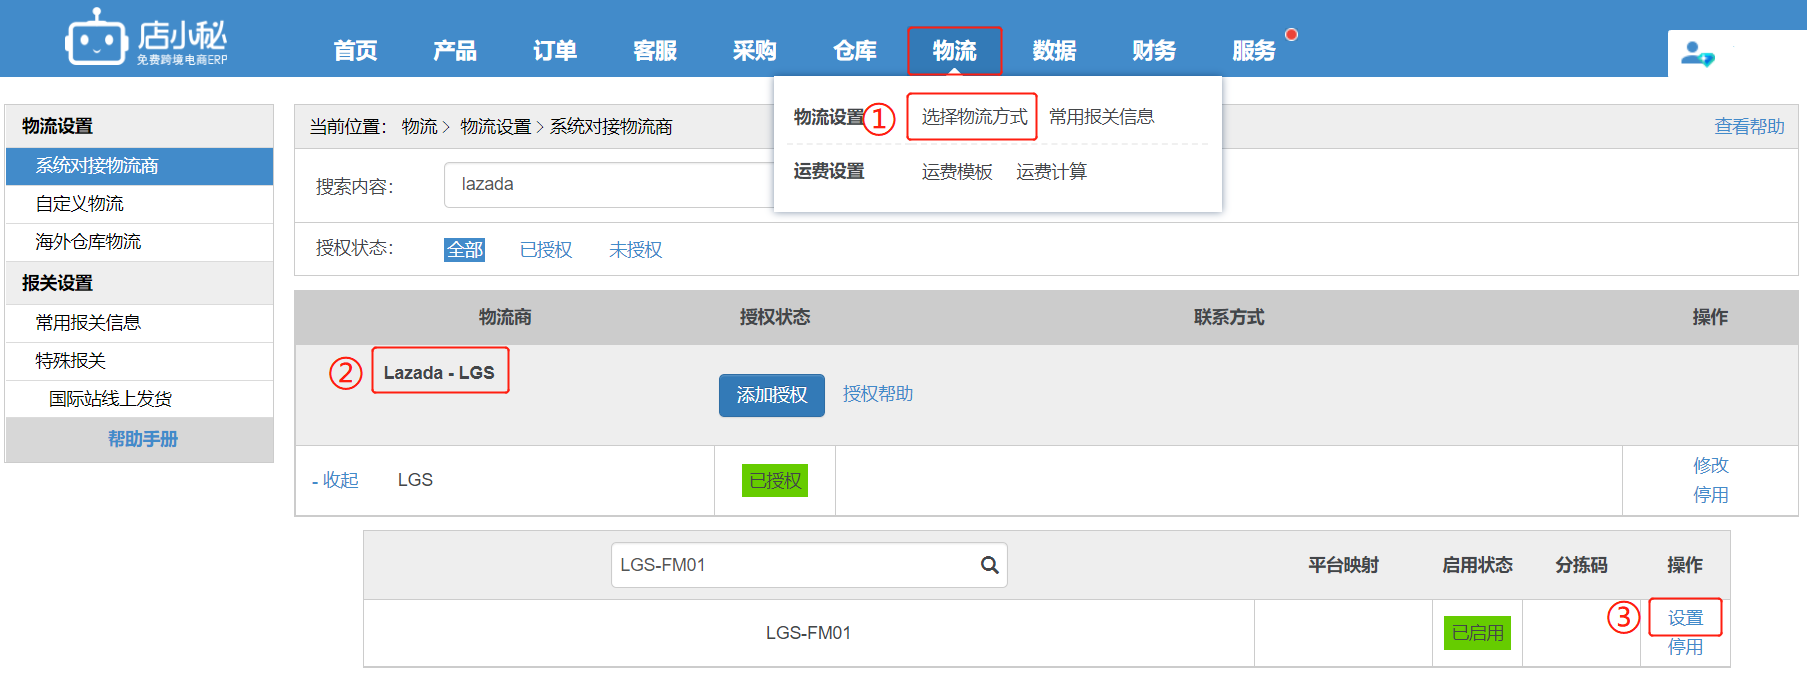Open the 数据 menu
Image resolution: width=1807 pixels, height=677 pixels.
(1054, 51)
